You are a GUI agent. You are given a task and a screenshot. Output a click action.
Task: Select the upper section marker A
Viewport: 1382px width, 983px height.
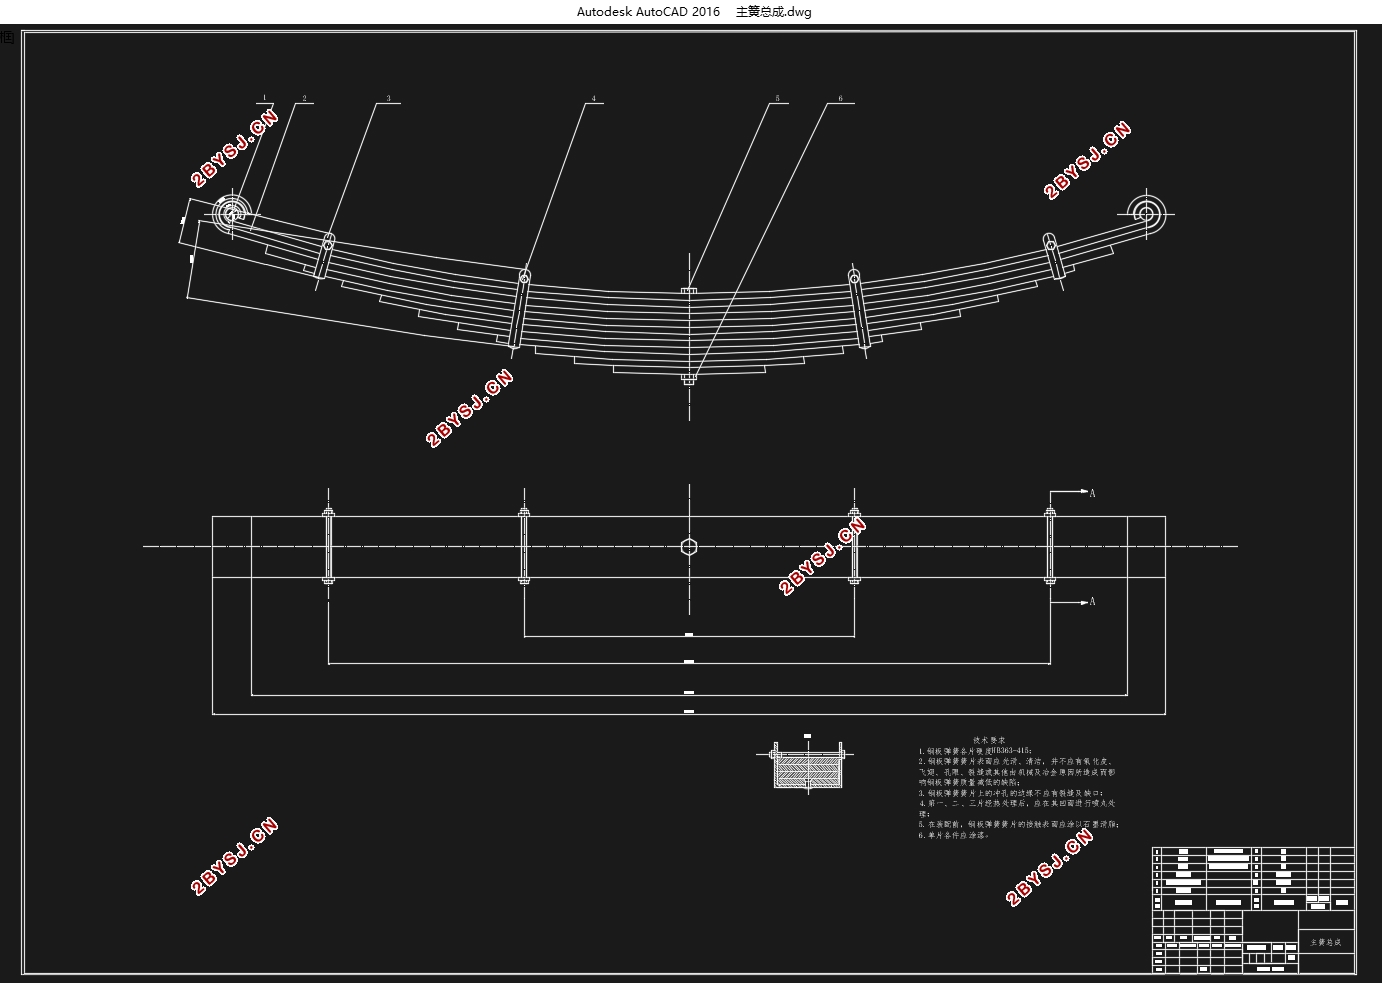point(1092,493)
